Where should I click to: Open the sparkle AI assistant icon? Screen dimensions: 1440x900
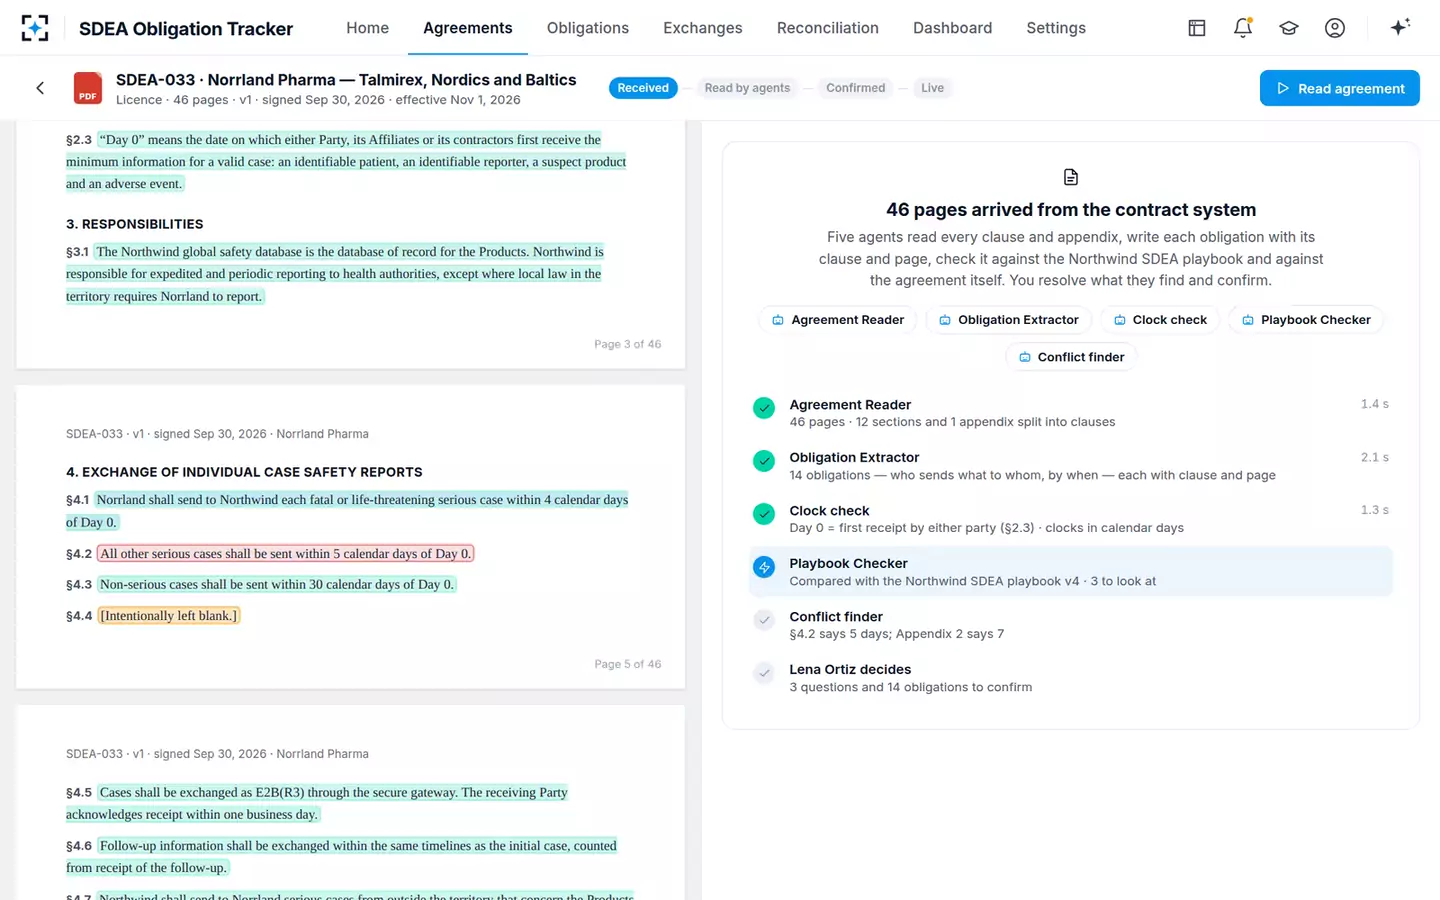tap(1400, 27)
